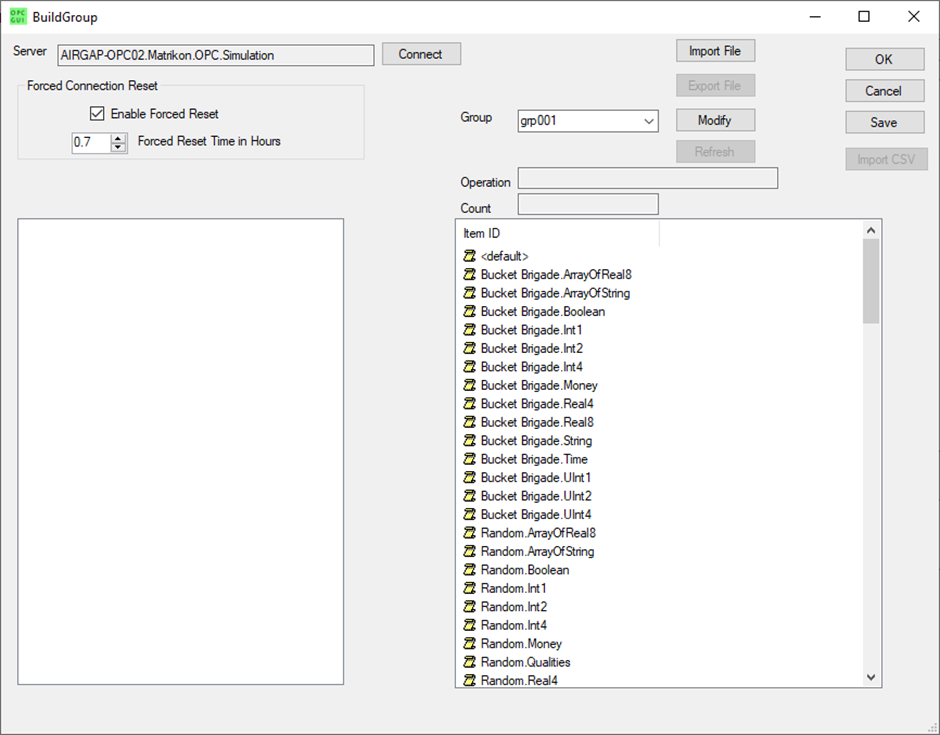Image resolution: width=940 pixels, height=735 pixels.
Task: Click the icon for Bucket Brigade.Real8
Action: point(469,422)
